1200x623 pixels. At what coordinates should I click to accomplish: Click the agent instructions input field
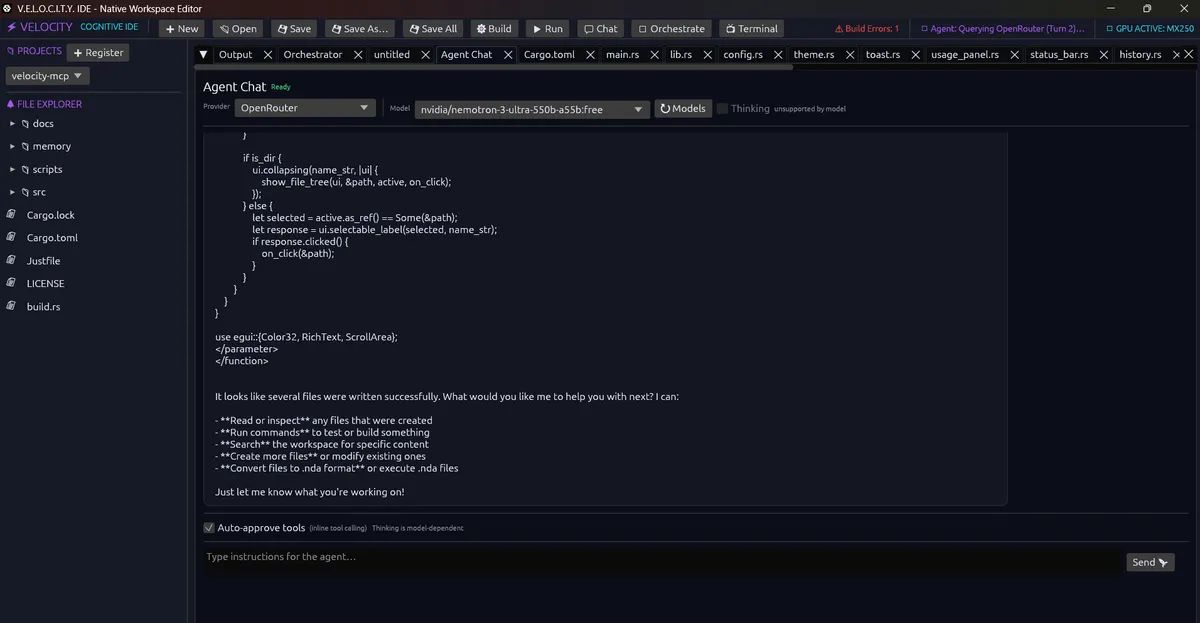click(x=662, y=557)
